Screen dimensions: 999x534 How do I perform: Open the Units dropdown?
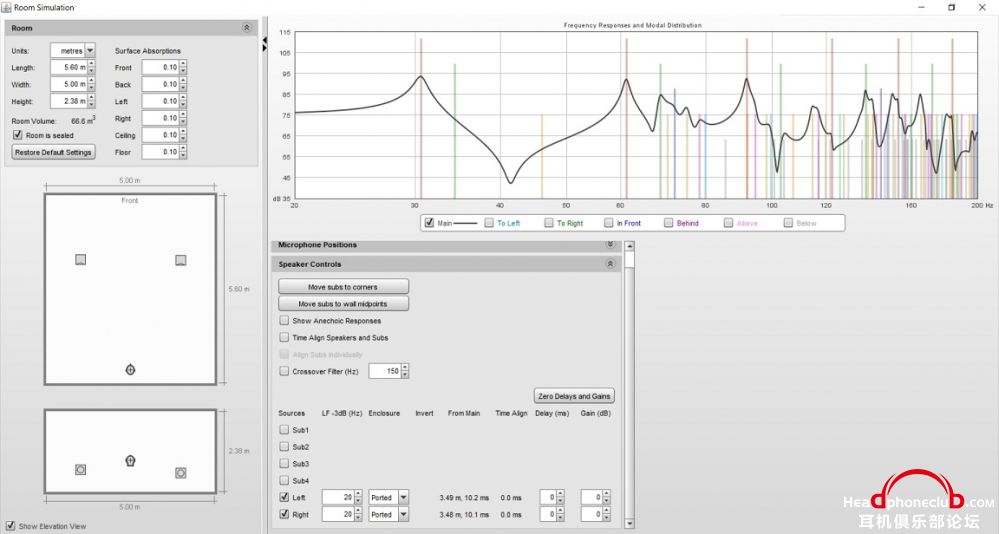[90, 50]
